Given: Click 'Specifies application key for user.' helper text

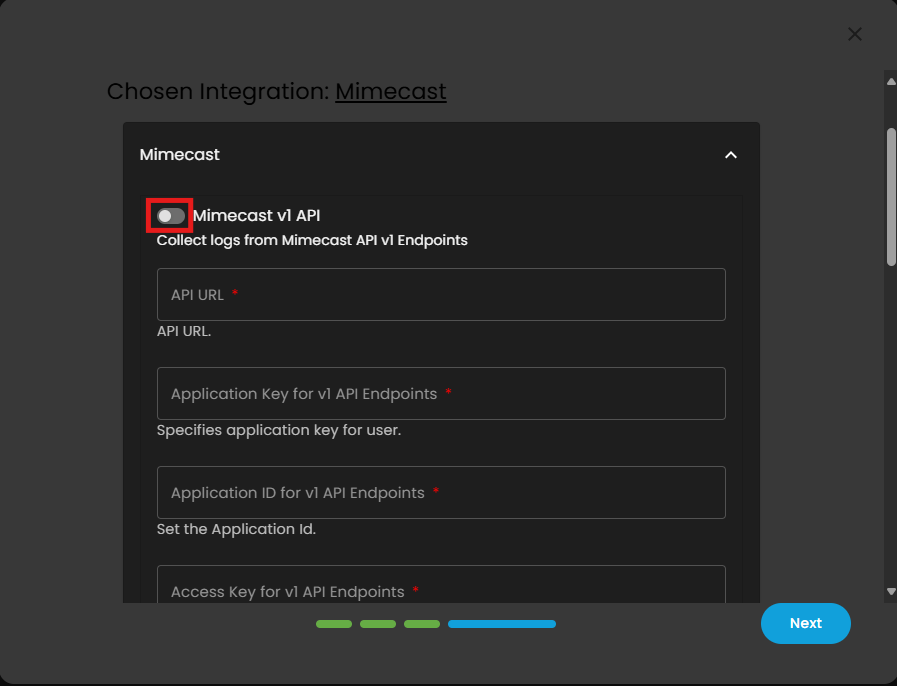Looking at the screenshot, I should coord(279,430).
